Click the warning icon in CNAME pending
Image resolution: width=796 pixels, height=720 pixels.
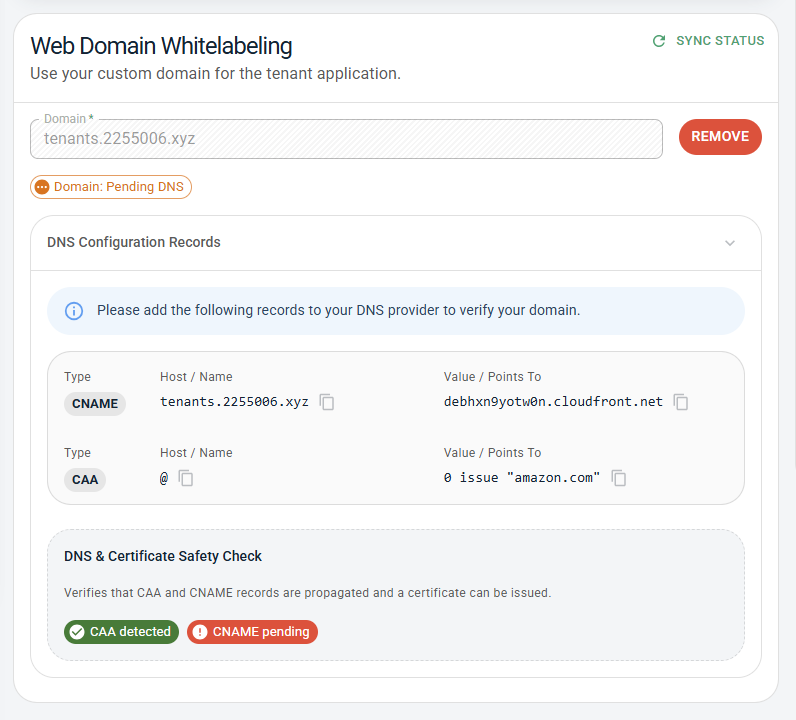200,632
